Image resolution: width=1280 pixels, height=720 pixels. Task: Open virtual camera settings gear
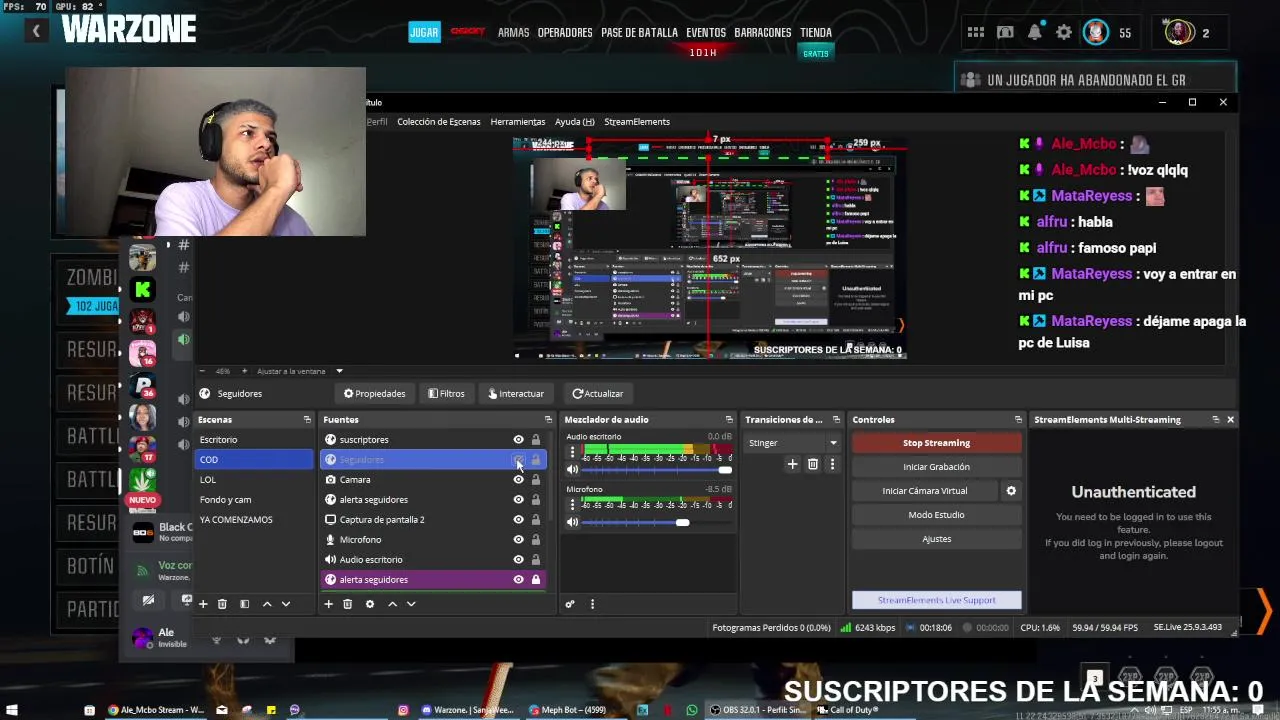[x=1011, y=491]
